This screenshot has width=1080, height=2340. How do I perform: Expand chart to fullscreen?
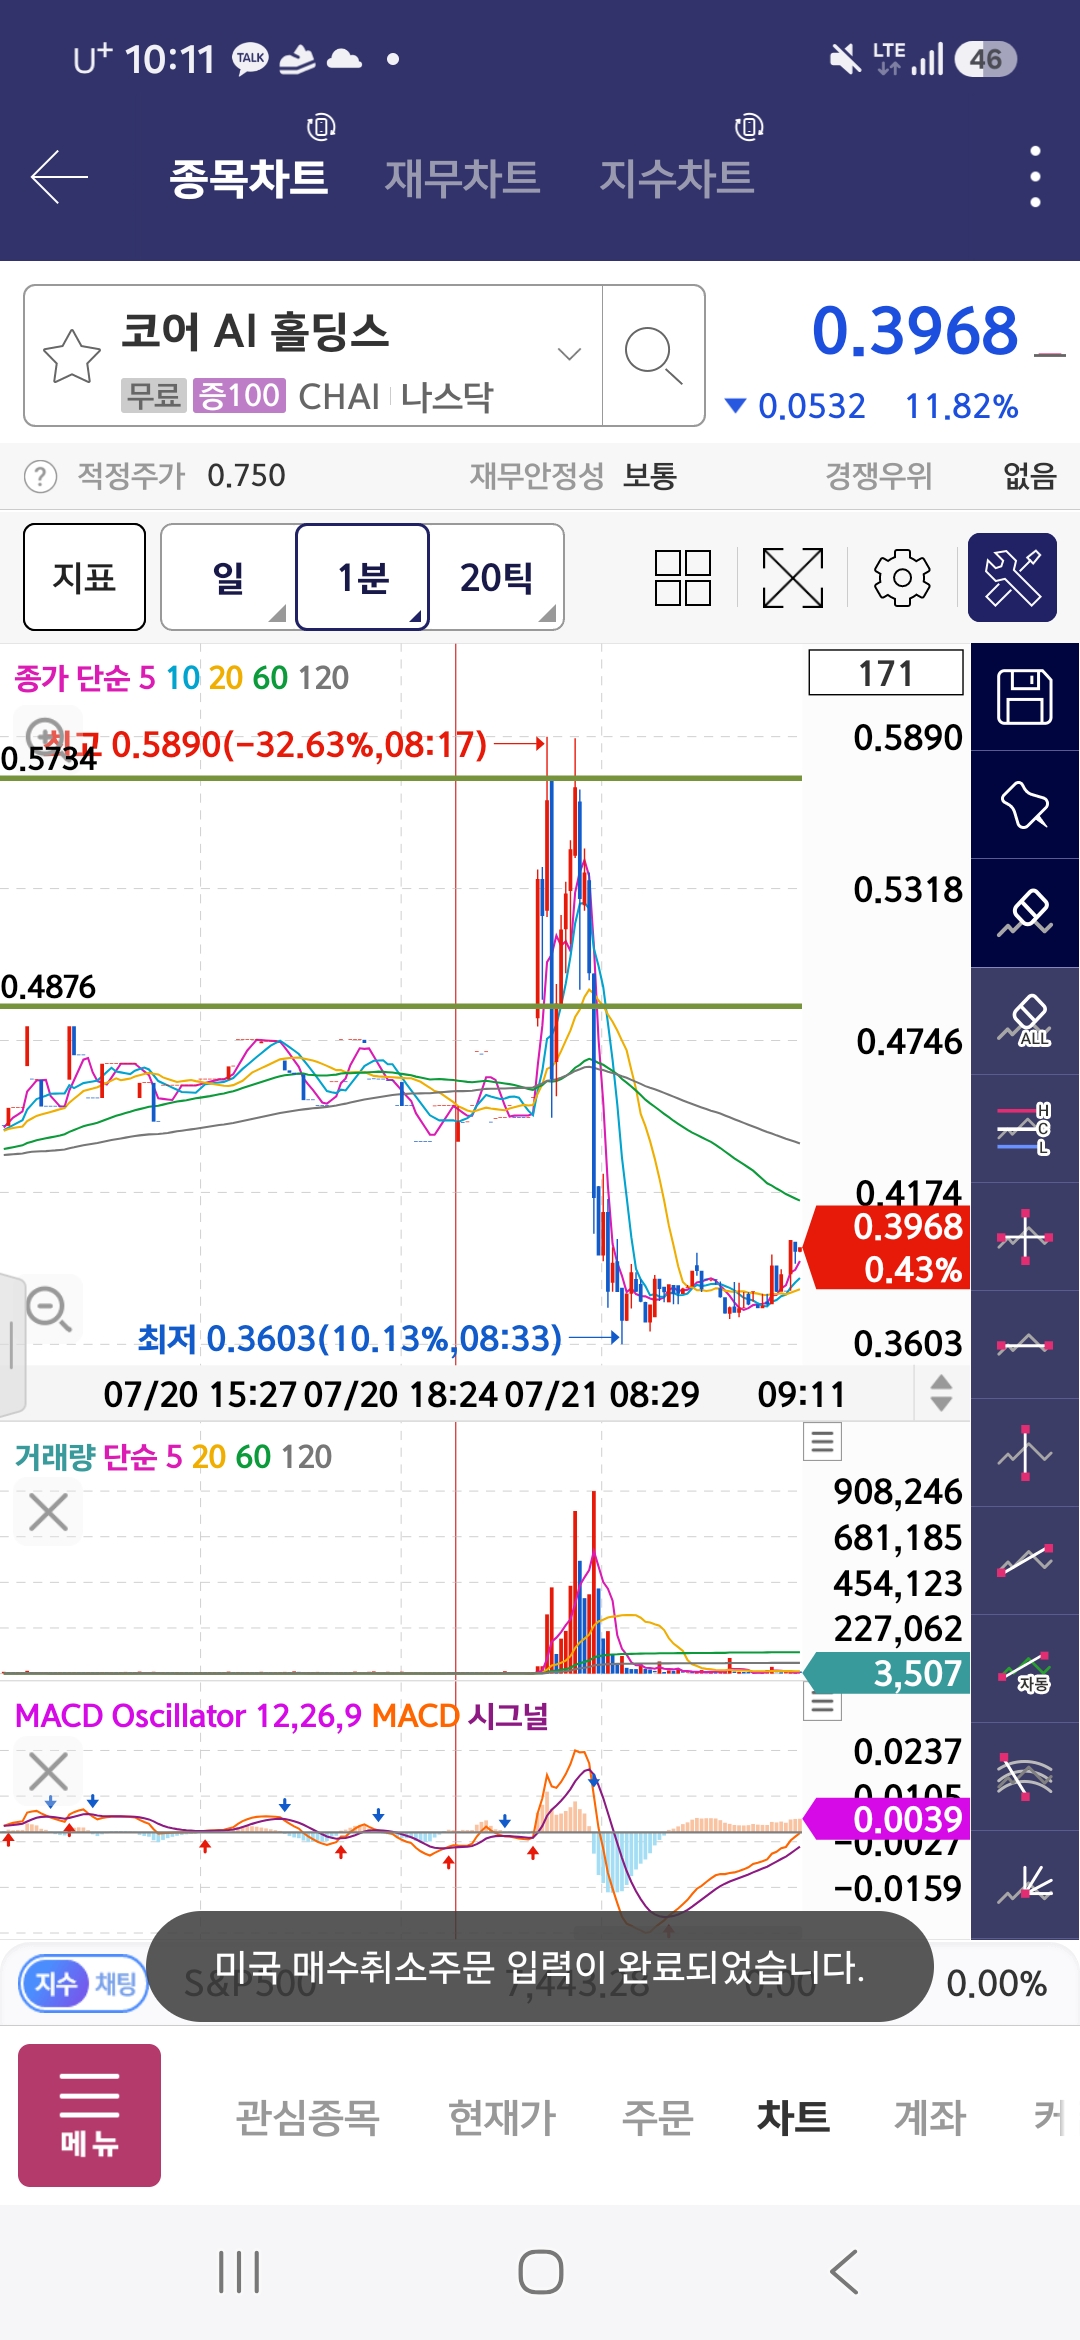tap(793, 578)
